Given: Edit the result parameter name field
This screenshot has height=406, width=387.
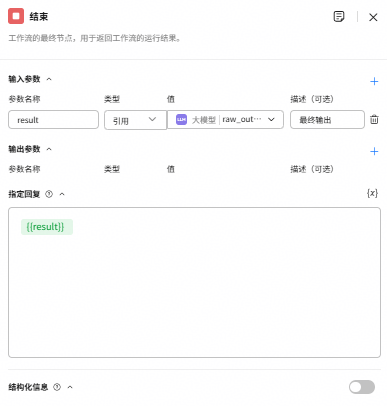Looking at the screenshot, I should tap(53, 119).
